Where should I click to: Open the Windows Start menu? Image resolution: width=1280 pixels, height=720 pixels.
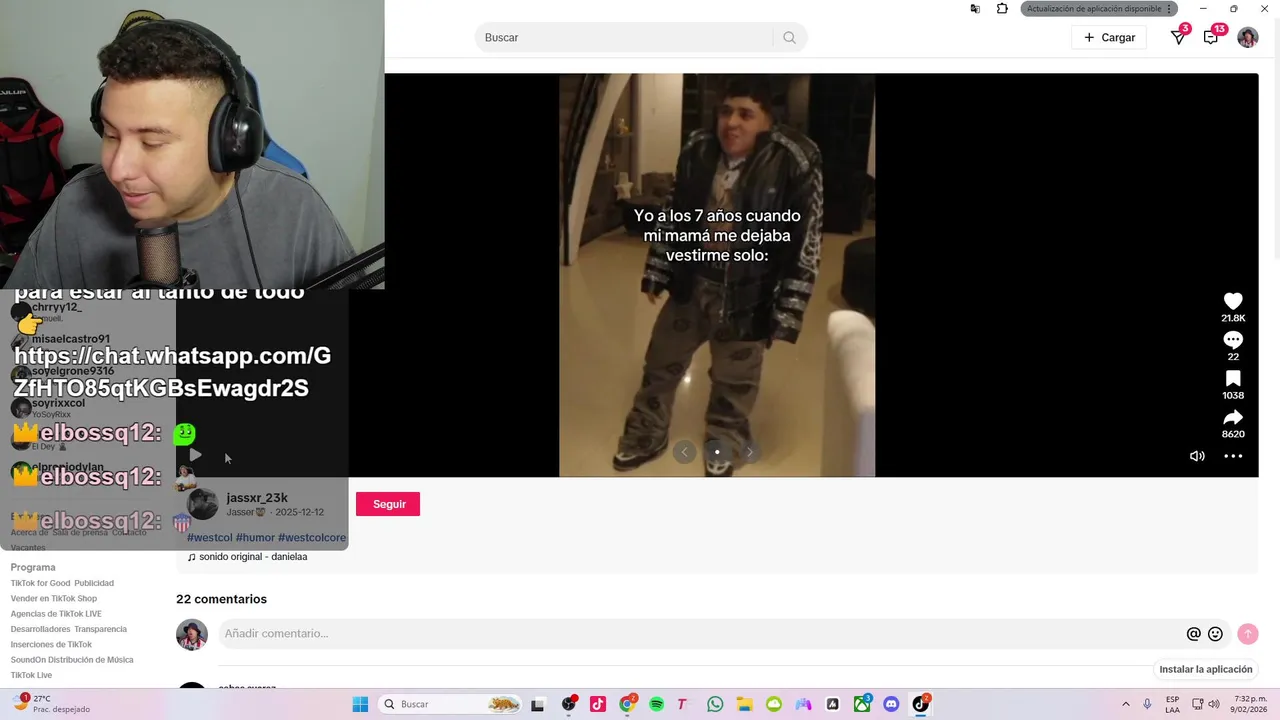tap(360, 704)
